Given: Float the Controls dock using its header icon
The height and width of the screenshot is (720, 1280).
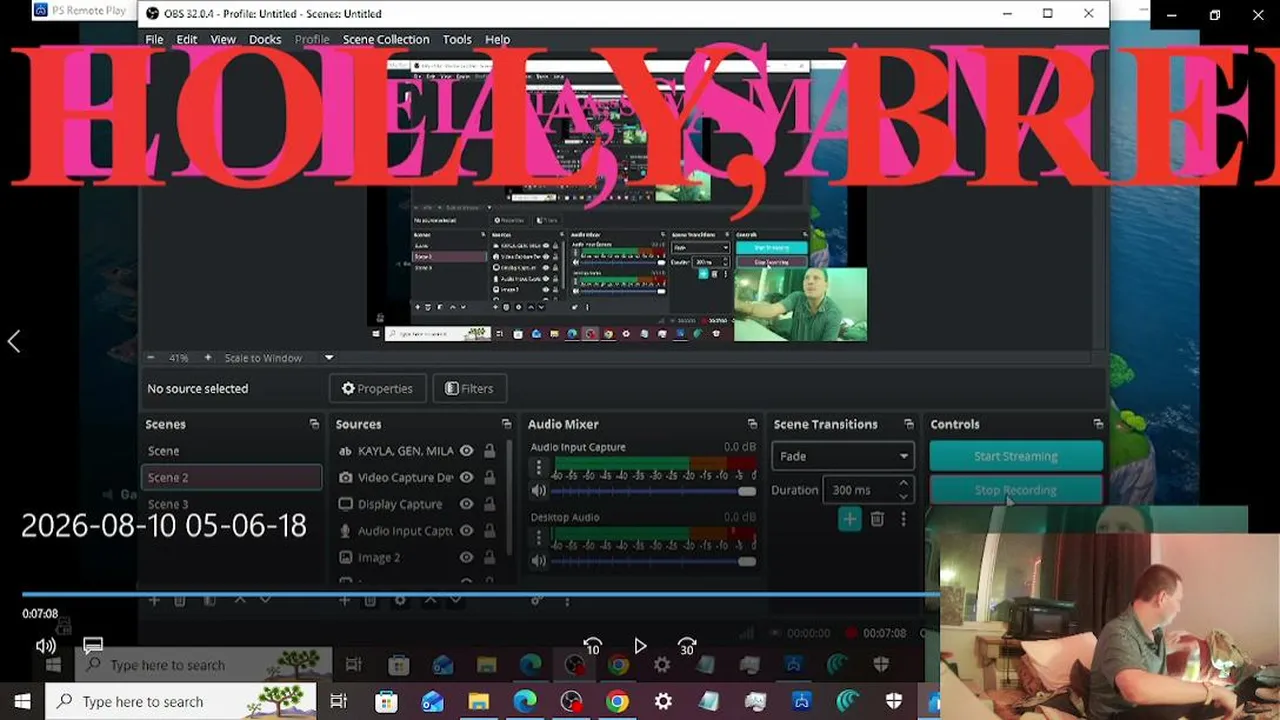Looking at the screenshot, I should coord(1098,424).
